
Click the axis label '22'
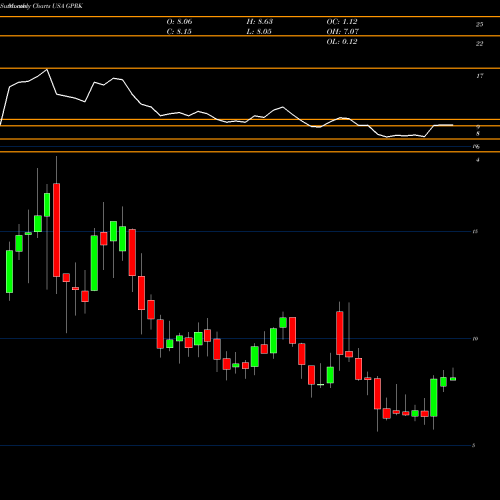click(479, 44)
